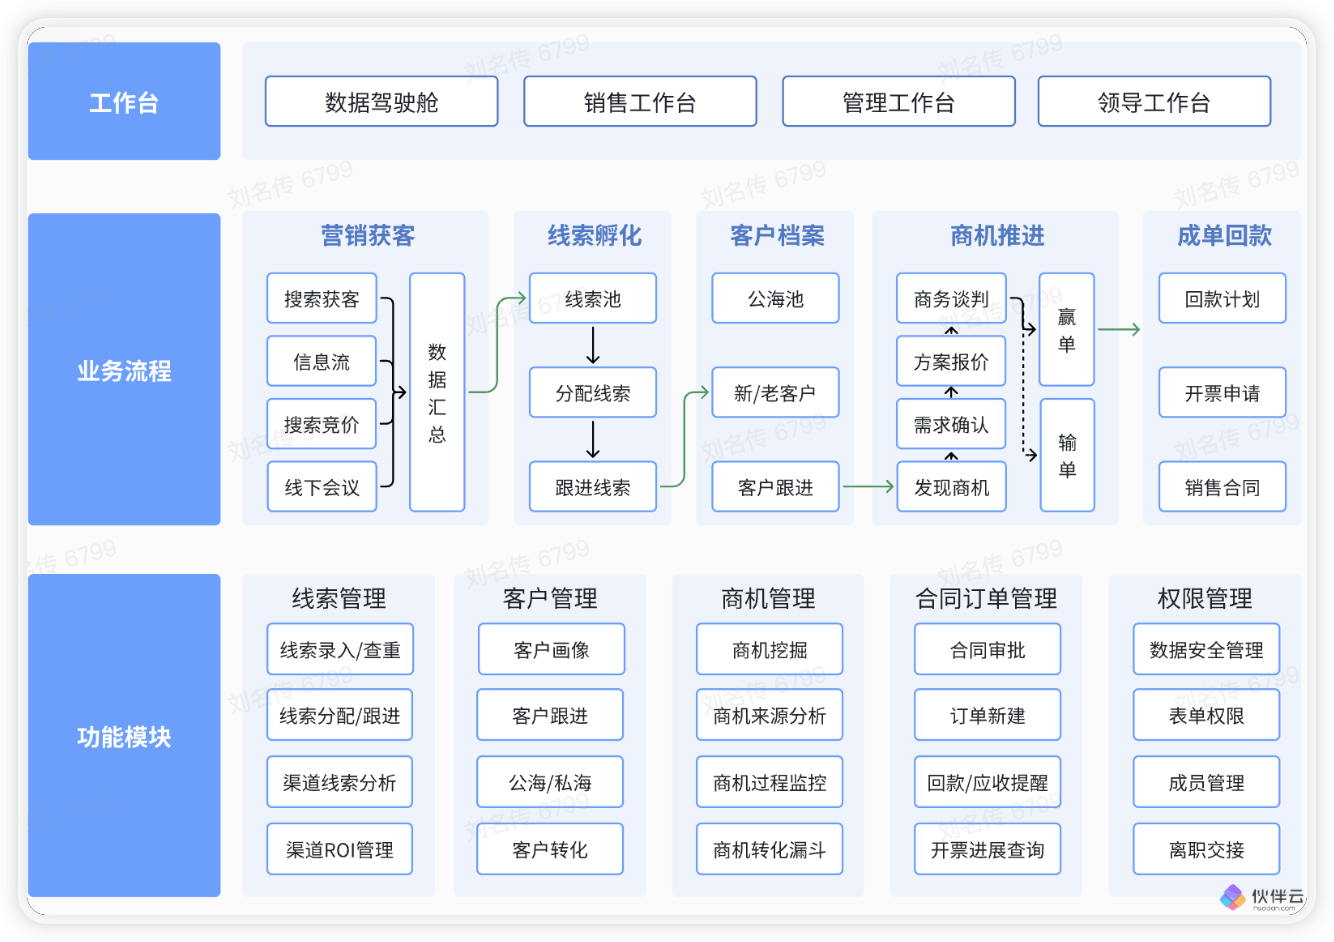This screenshot has width=1334, height=942.
Task: Open 成员管理 feature
Action: pyautogui.click(x=1207, y=782)
